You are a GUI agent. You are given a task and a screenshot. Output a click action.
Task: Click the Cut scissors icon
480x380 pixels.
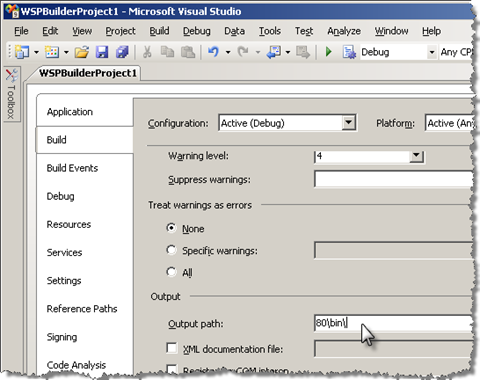click(147, 52)
